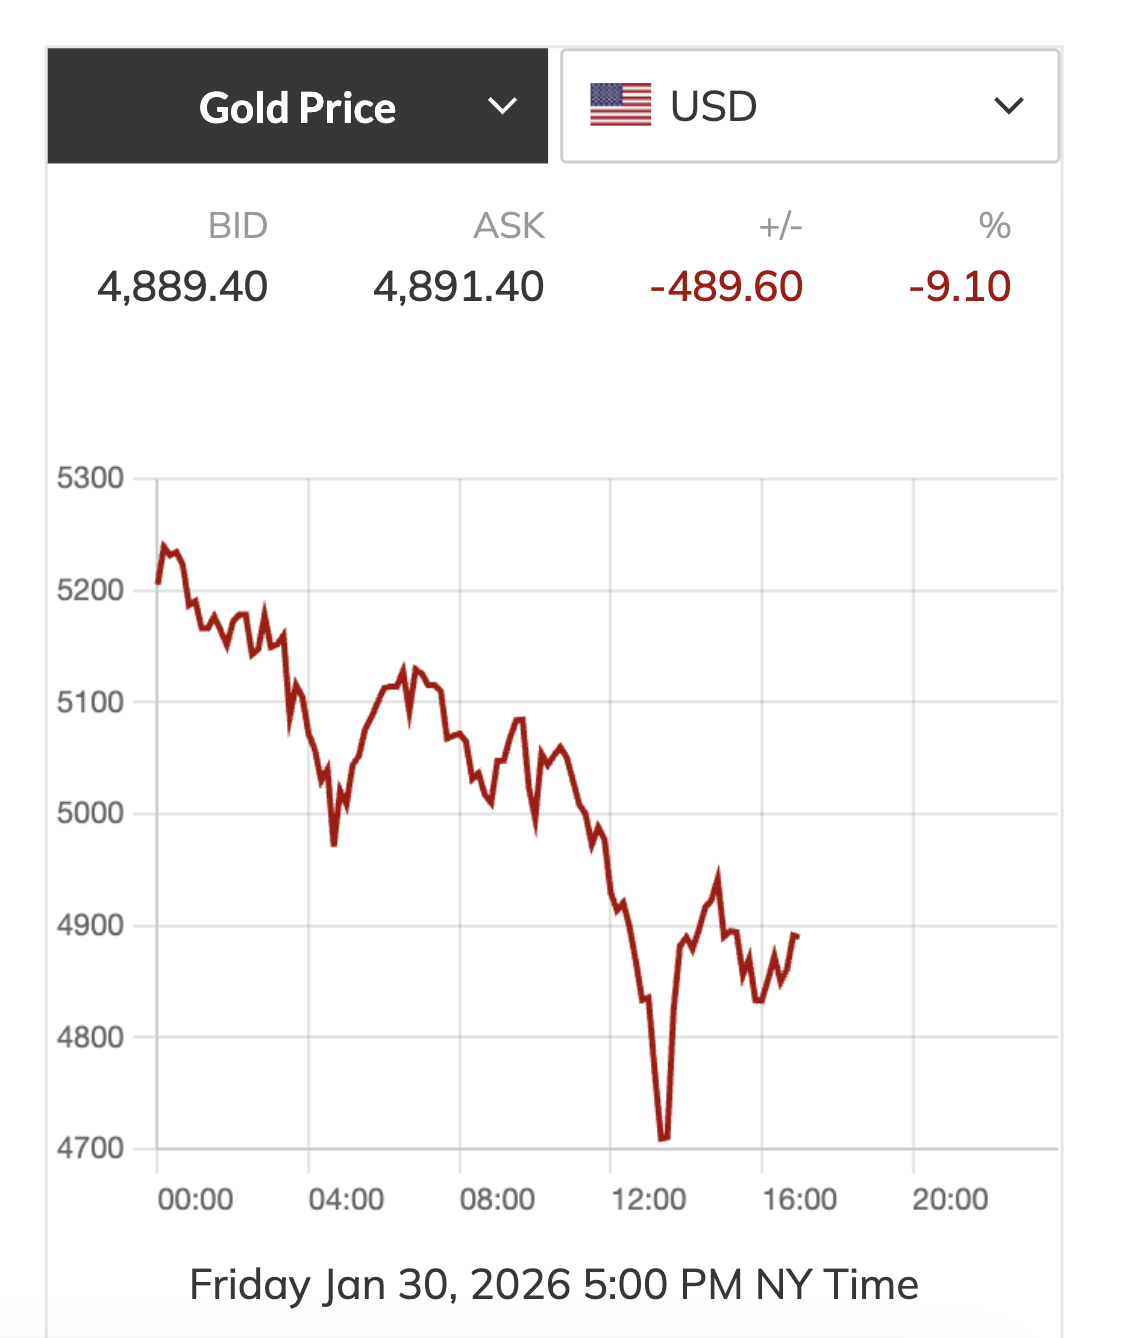Click the +/- column label
Screen dimensions: 1130x1338
[x=780, y=226]
